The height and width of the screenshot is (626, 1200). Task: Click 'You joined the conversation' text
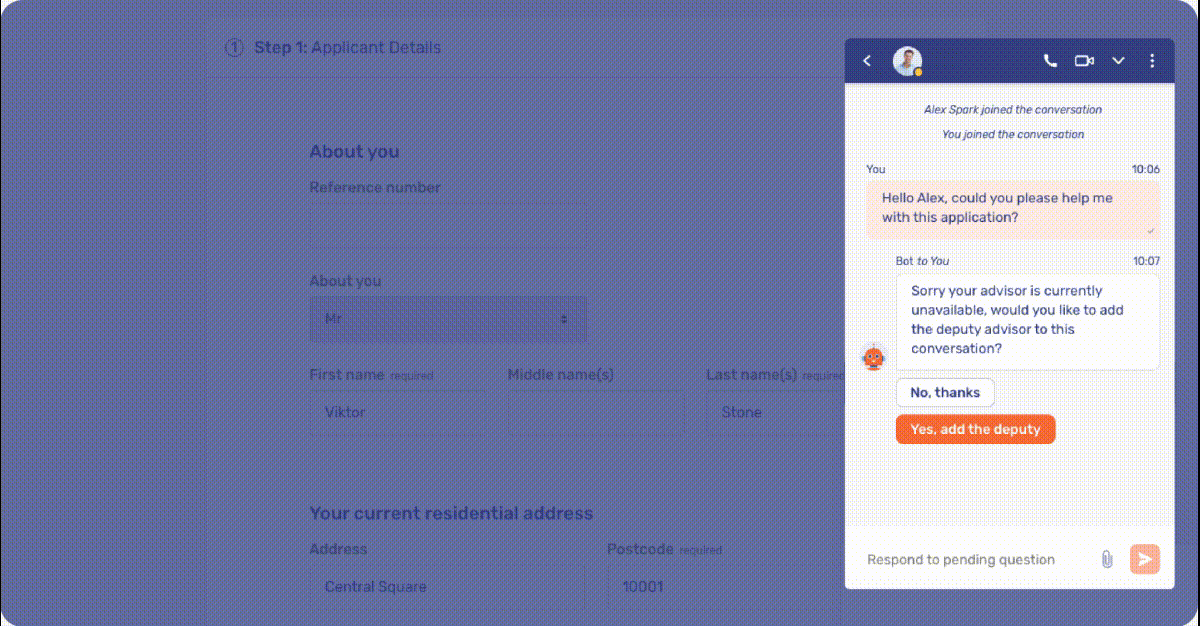pyautogui.click(x=1013, y=134)
